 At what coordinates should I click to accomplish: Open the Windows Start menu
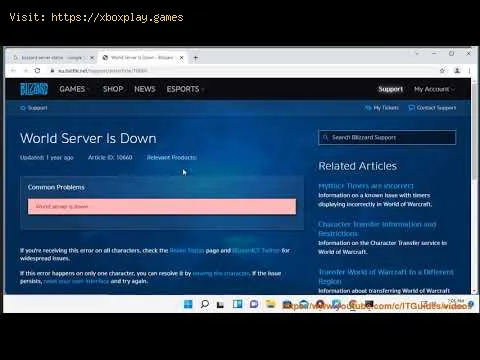point(188,304)
